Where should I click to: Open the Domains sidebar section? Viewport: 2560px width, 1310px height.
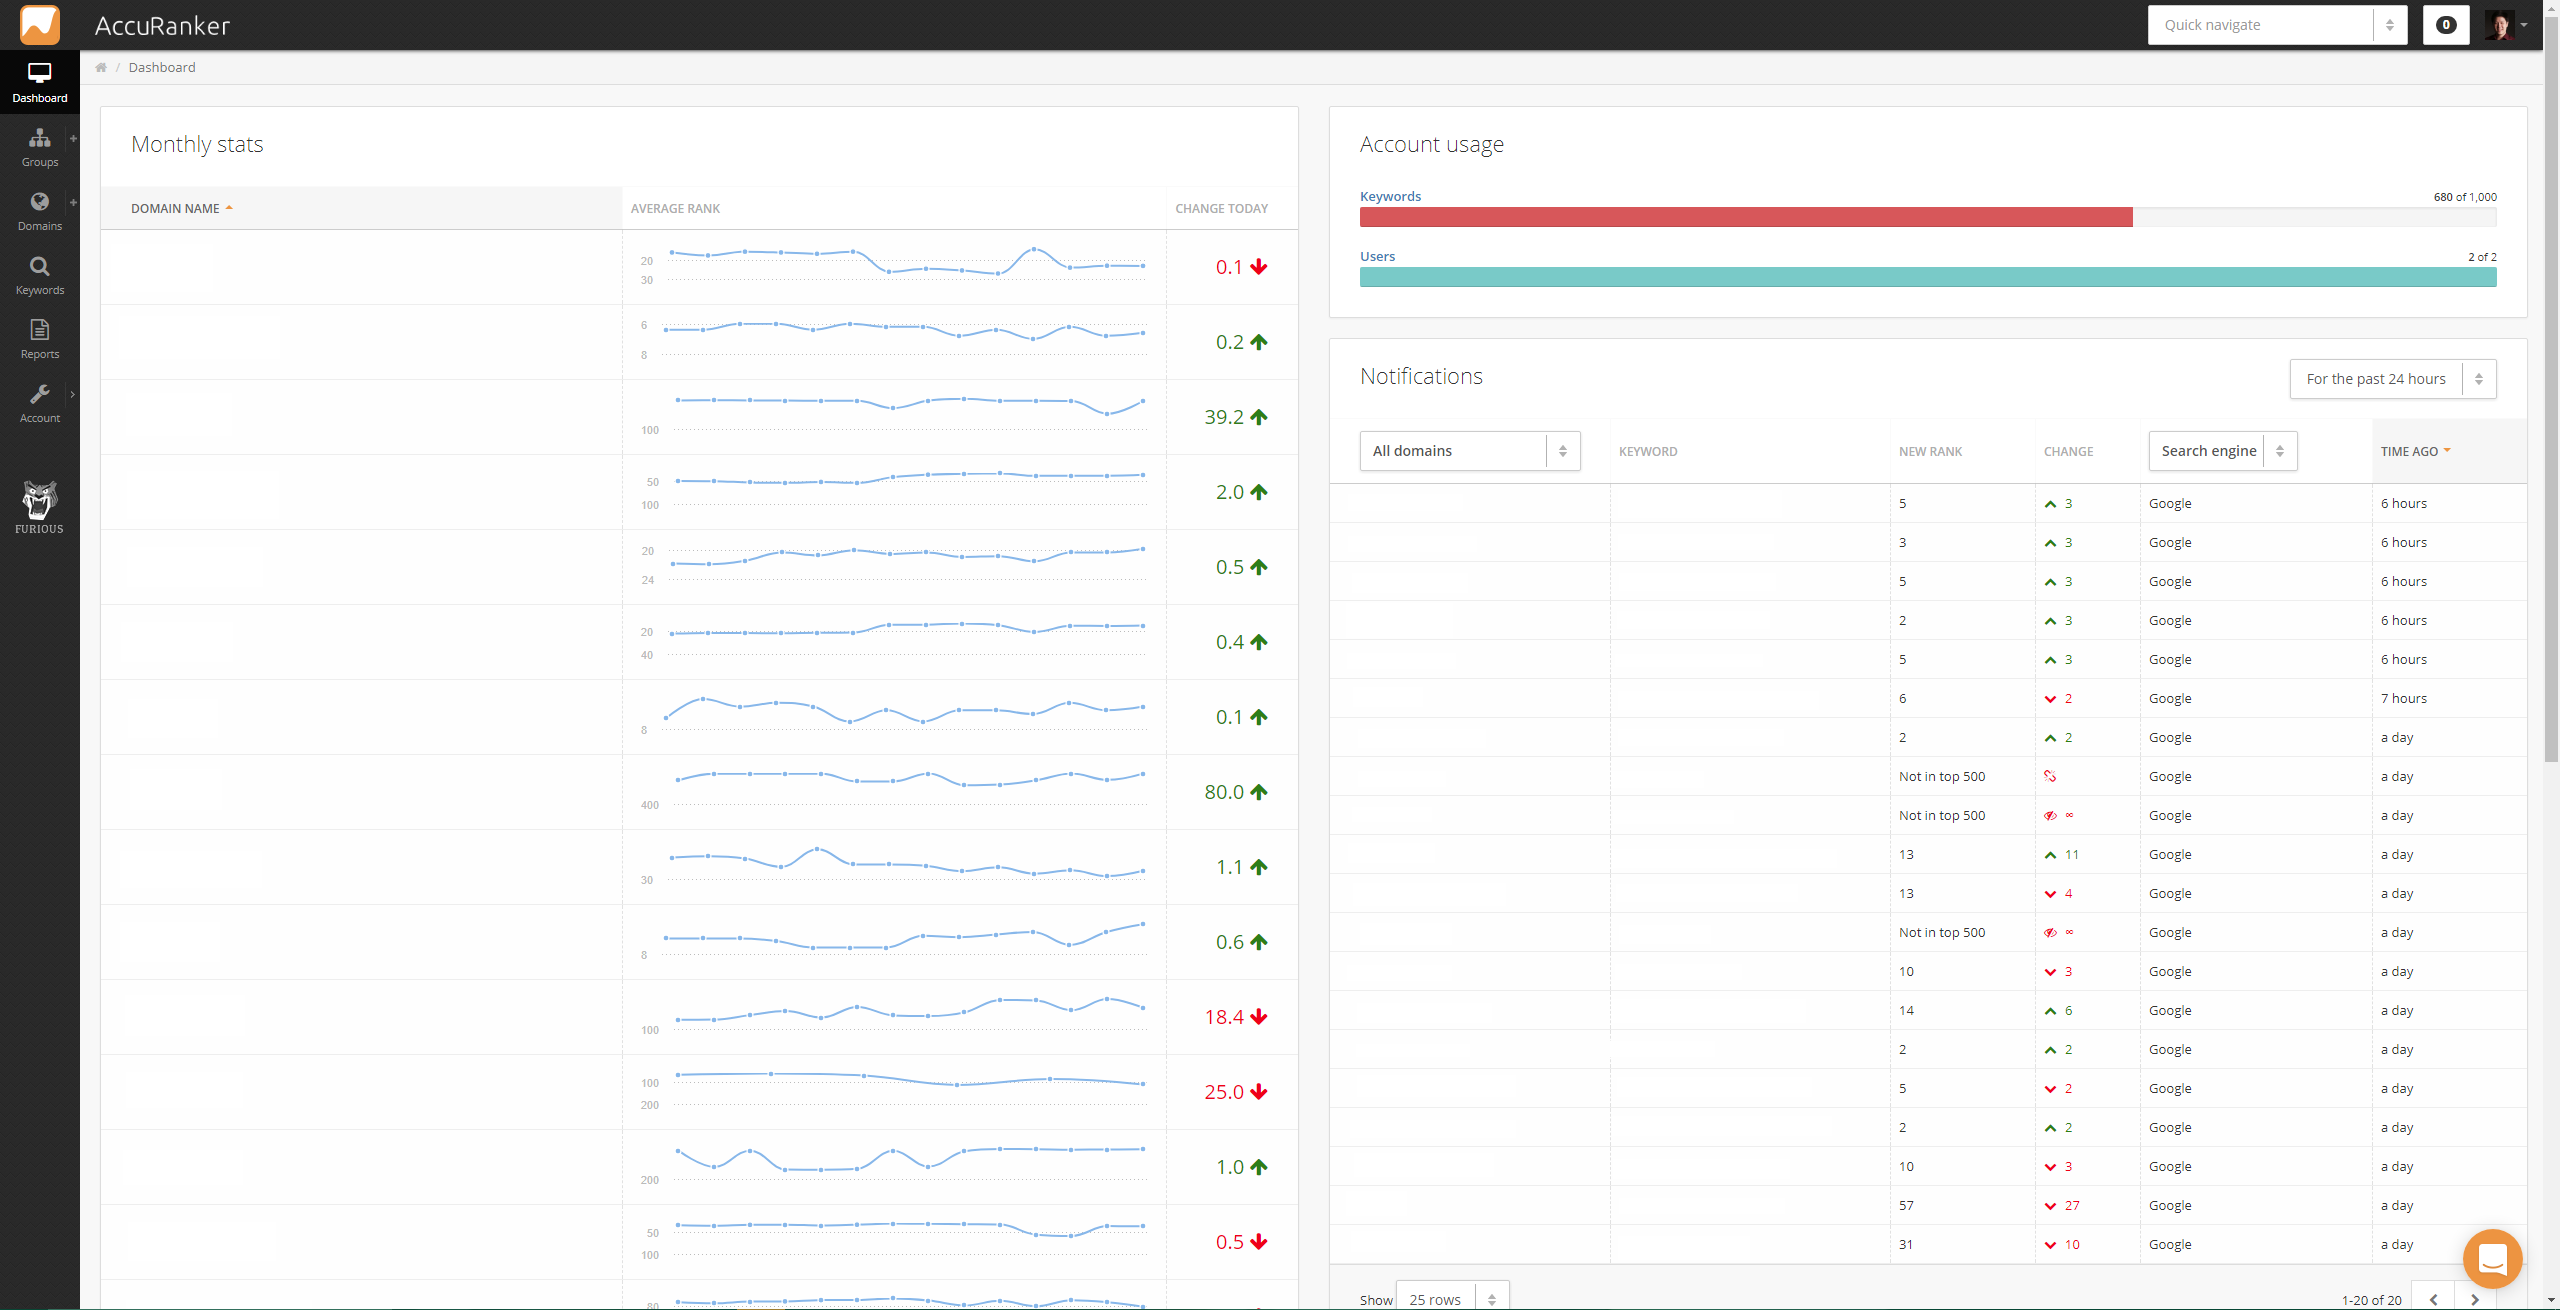click(x=40, y=211)
